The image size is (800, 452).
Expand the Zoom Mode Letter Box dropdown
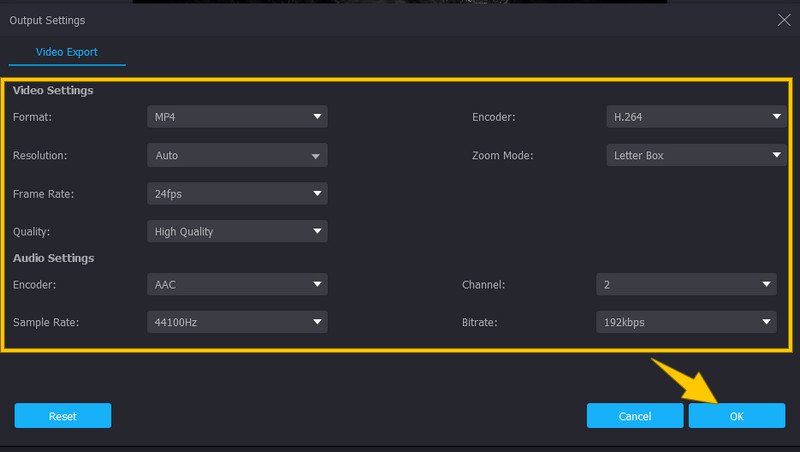pyautogui.click(x=696, y=156)
